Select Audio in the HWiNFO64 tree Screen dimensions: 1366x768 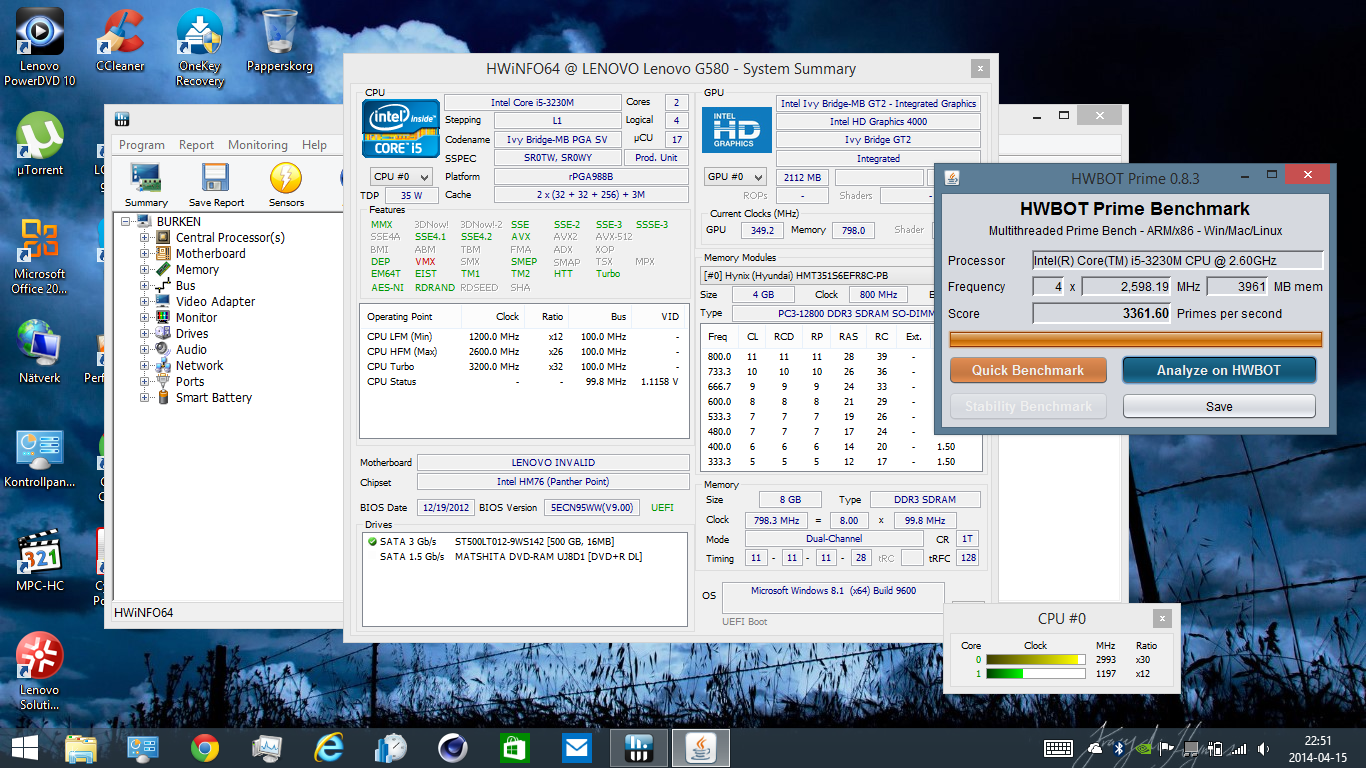pos(191,350)
